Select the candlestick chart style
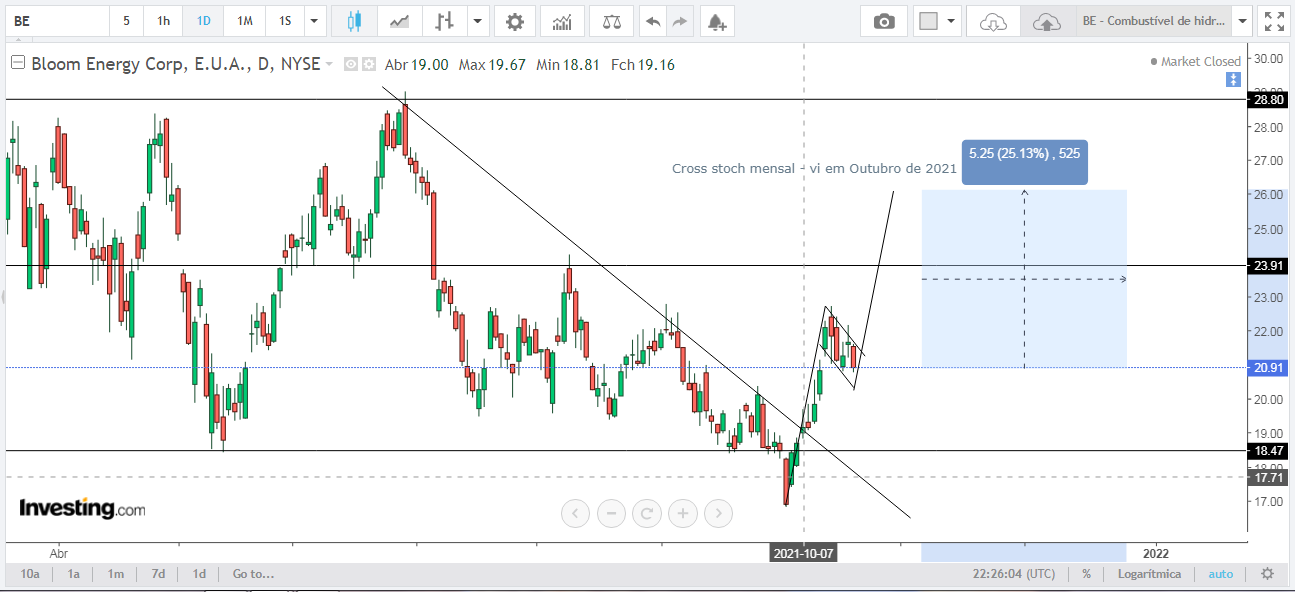The width and height of the screenshot is (1295, 592). pyautogui.click(x=353, y=21)
